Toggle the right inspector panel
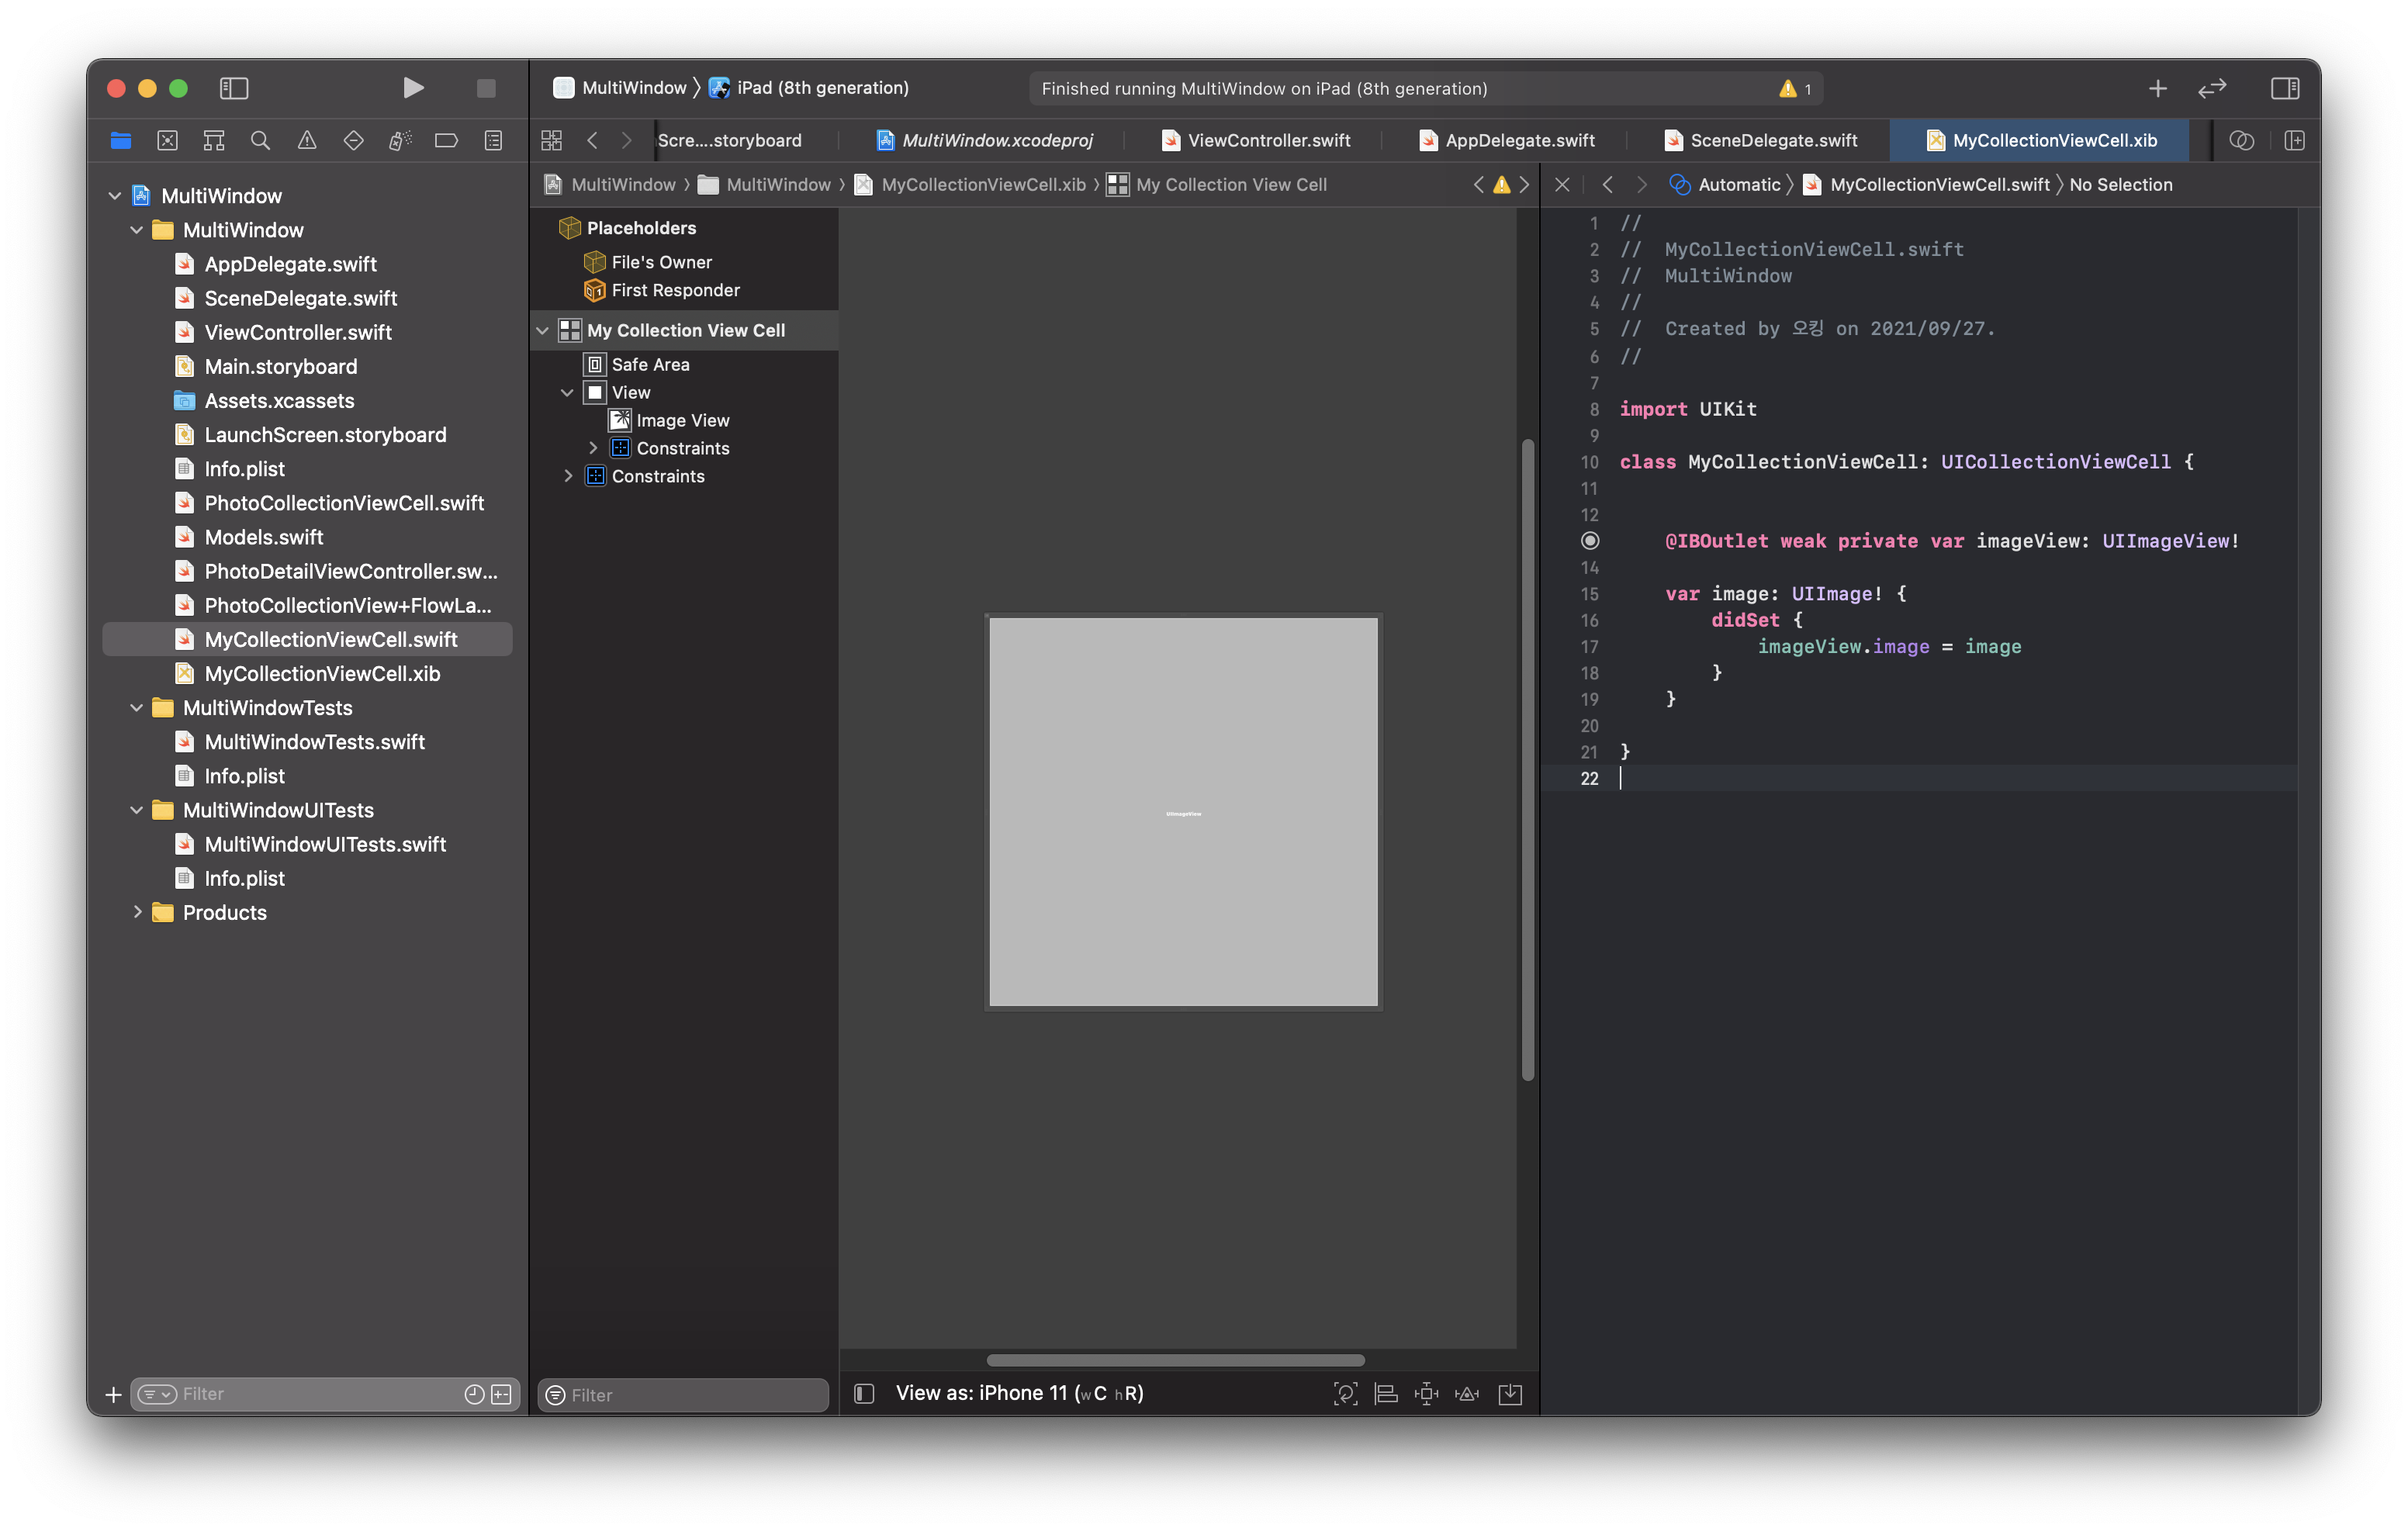Viewport: 2408px width, 1531px height. tap(2284, 88)
